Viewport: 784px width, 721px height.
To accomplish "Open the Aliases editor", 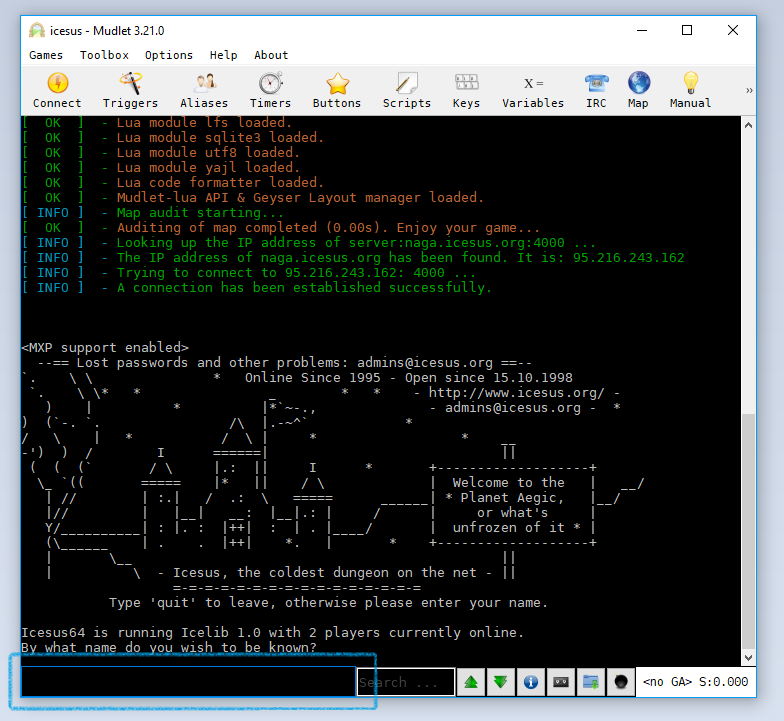I will pyautogui.click(x=204, y=90).
